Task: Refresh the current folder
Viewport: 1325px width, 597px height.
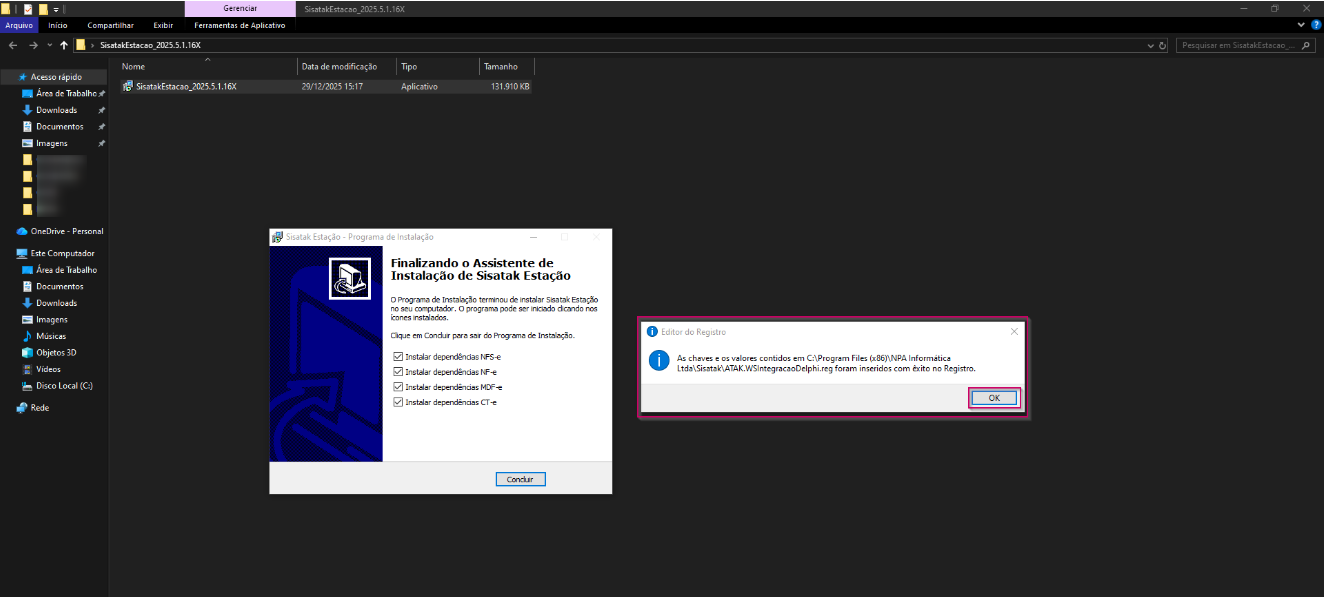Action: coord(1162,45)
